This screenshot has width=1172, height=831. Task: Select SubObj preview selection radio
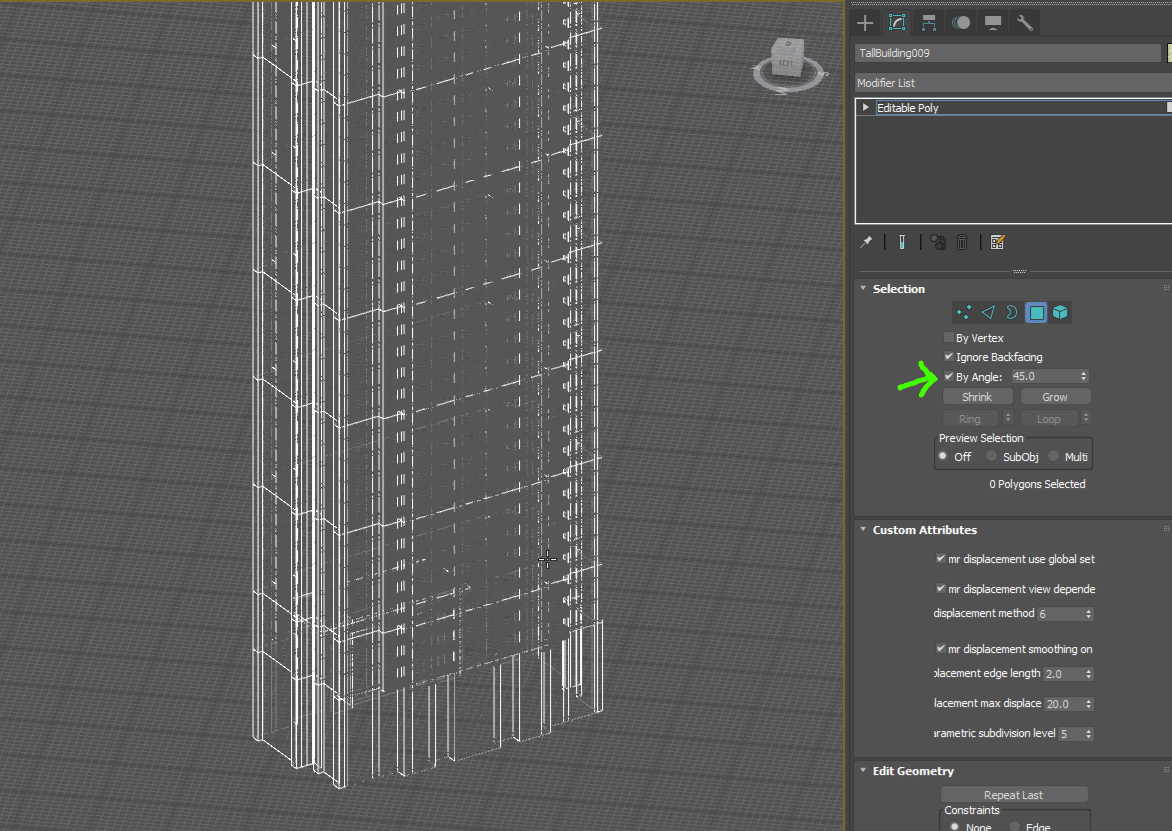(992, 457)
